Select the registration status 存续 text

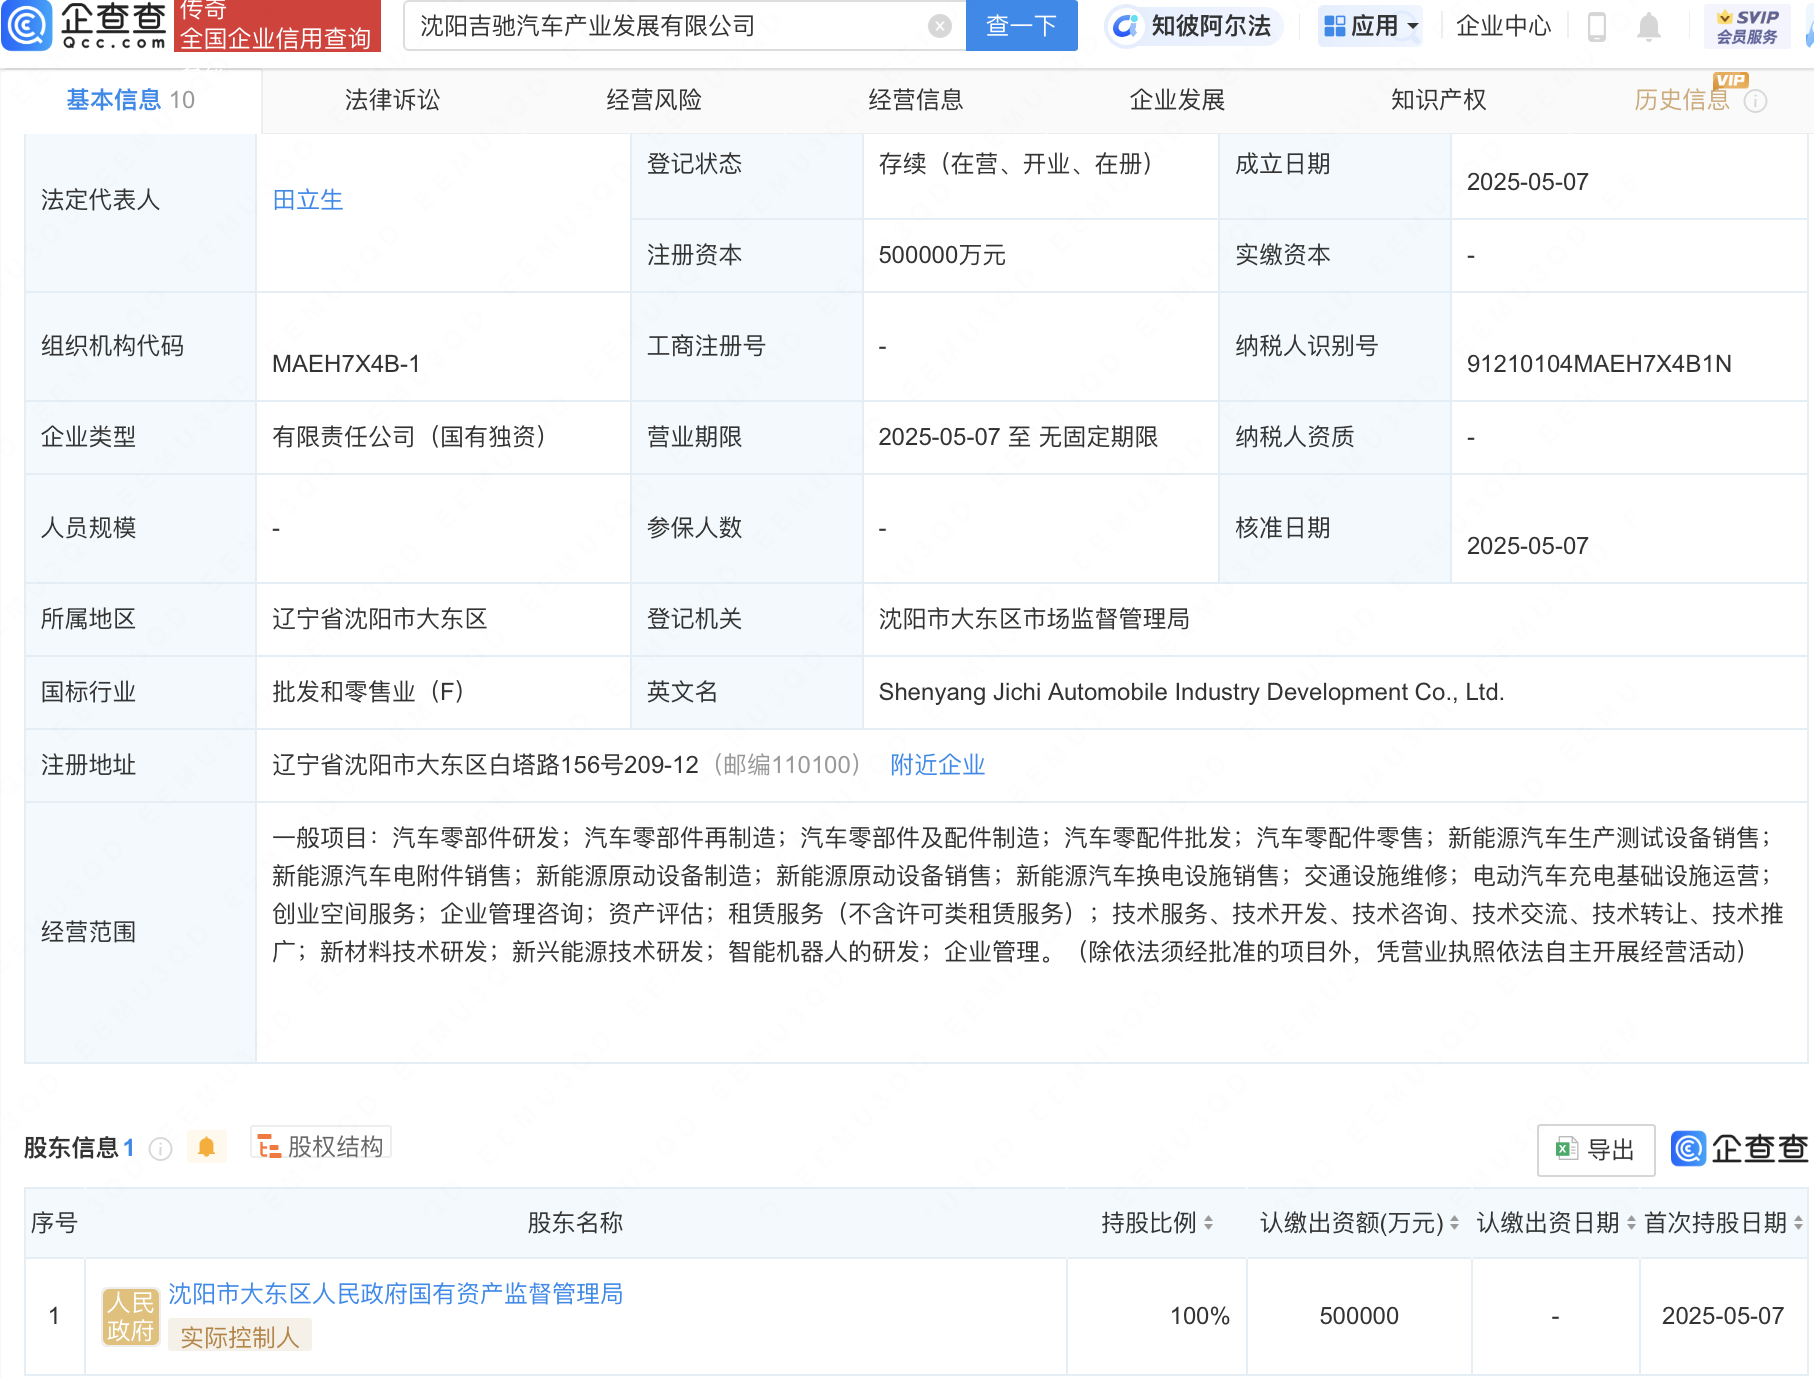point(1021,164)
